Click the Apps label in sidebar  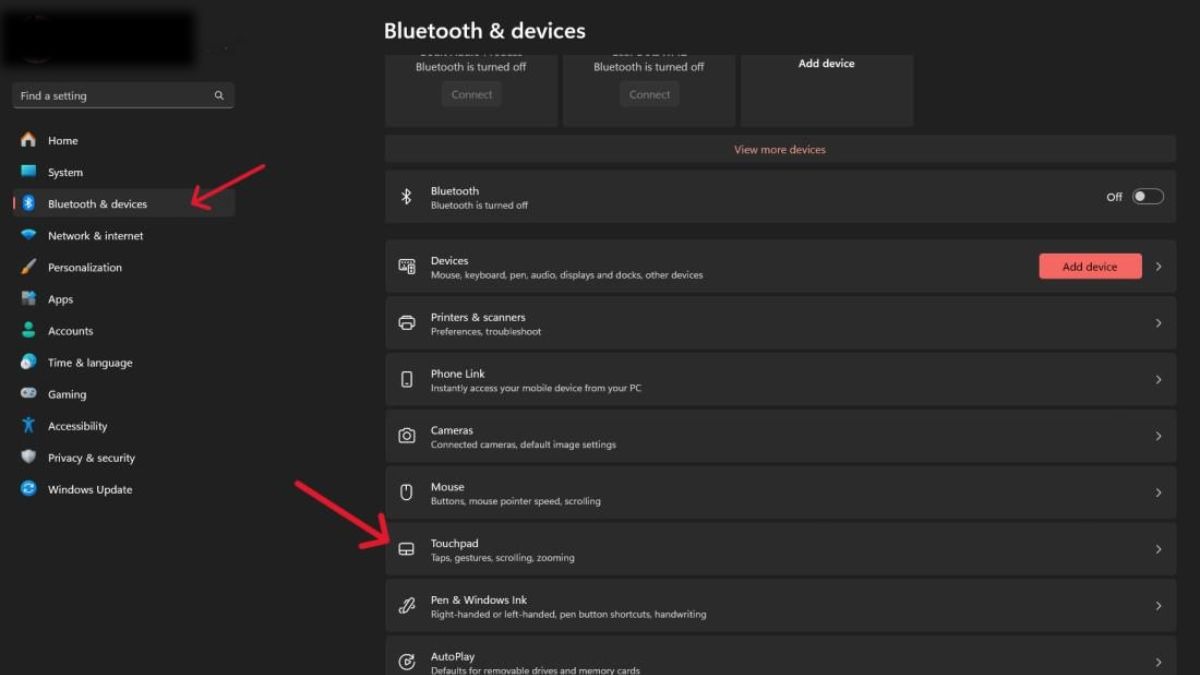tap(61, 299)
